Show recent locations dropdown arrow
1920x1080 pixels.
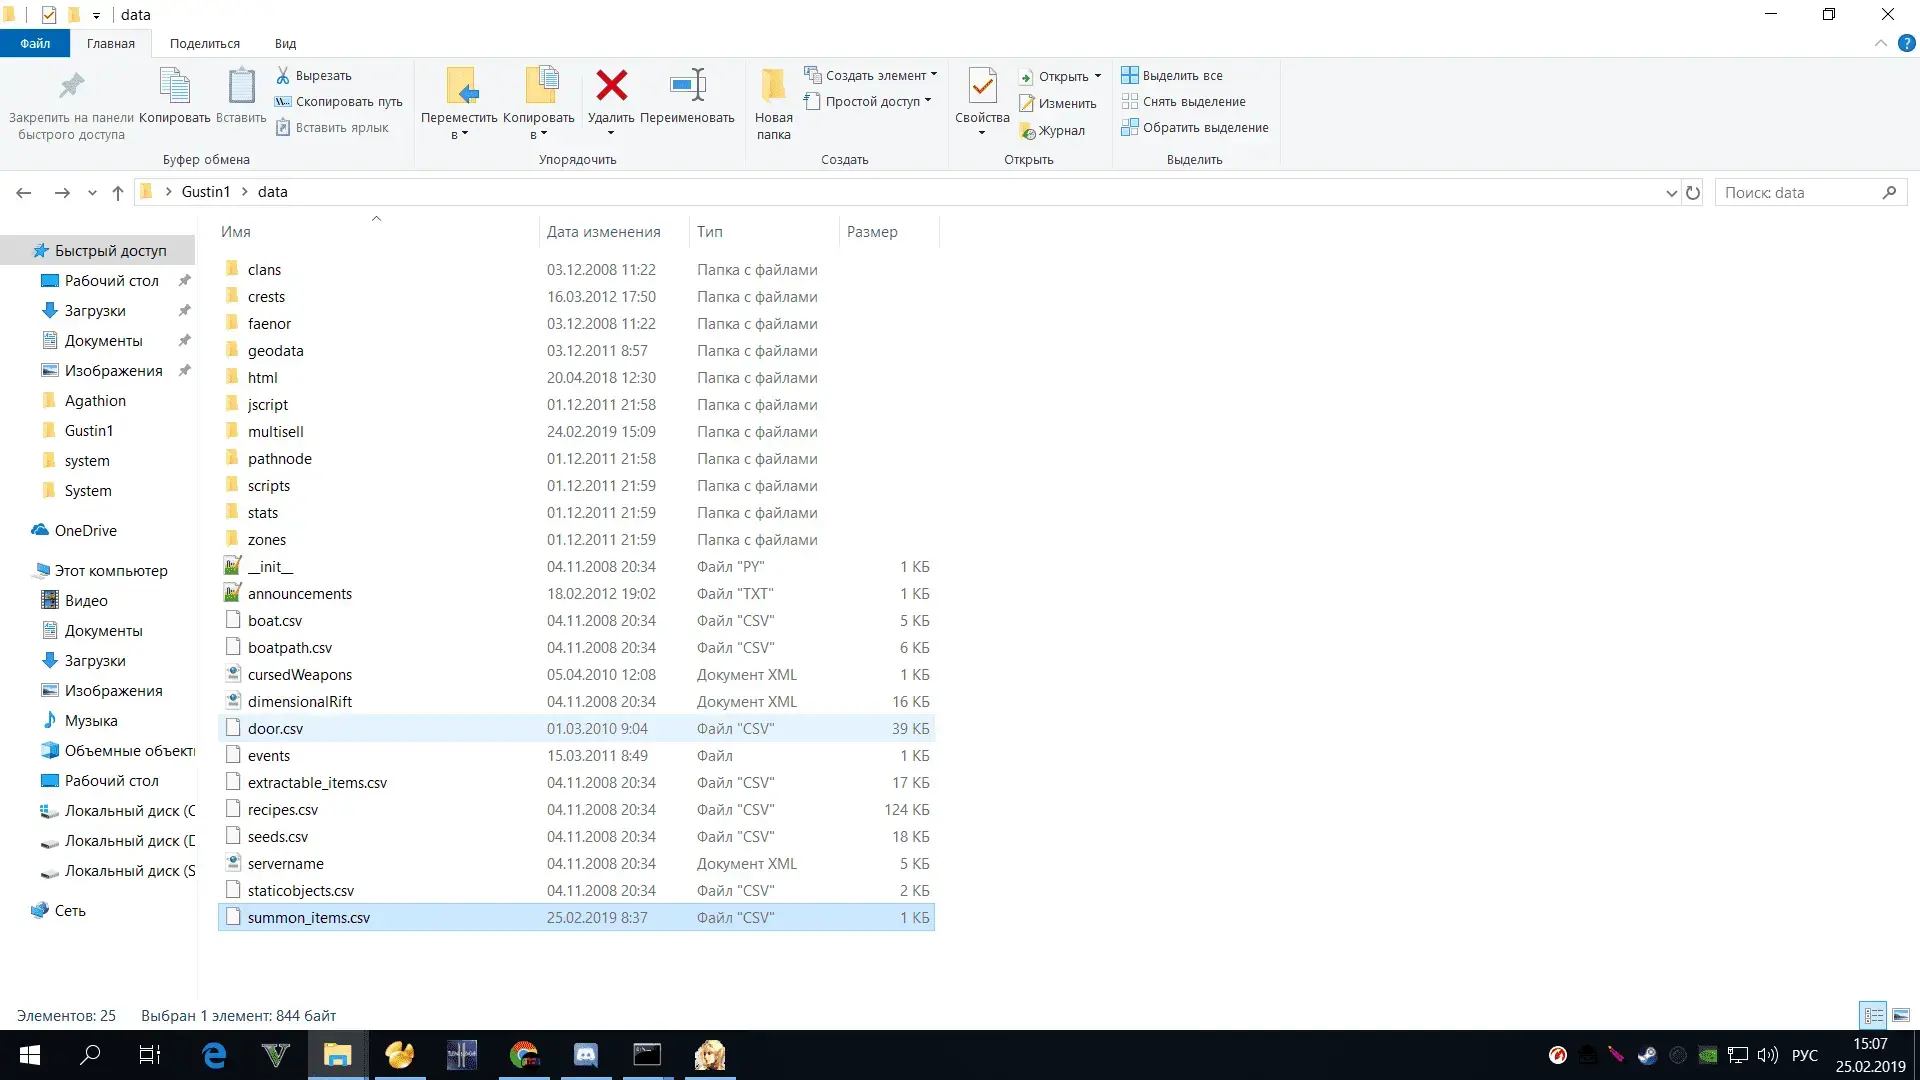point(92,193)
